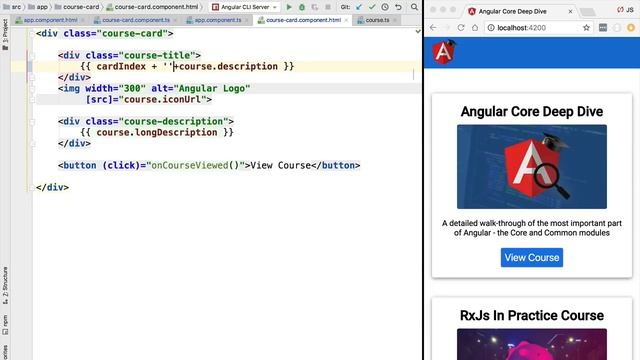Click the RxJs In Practice Course title
640x360 pixels.
click(x=532, y=316)
